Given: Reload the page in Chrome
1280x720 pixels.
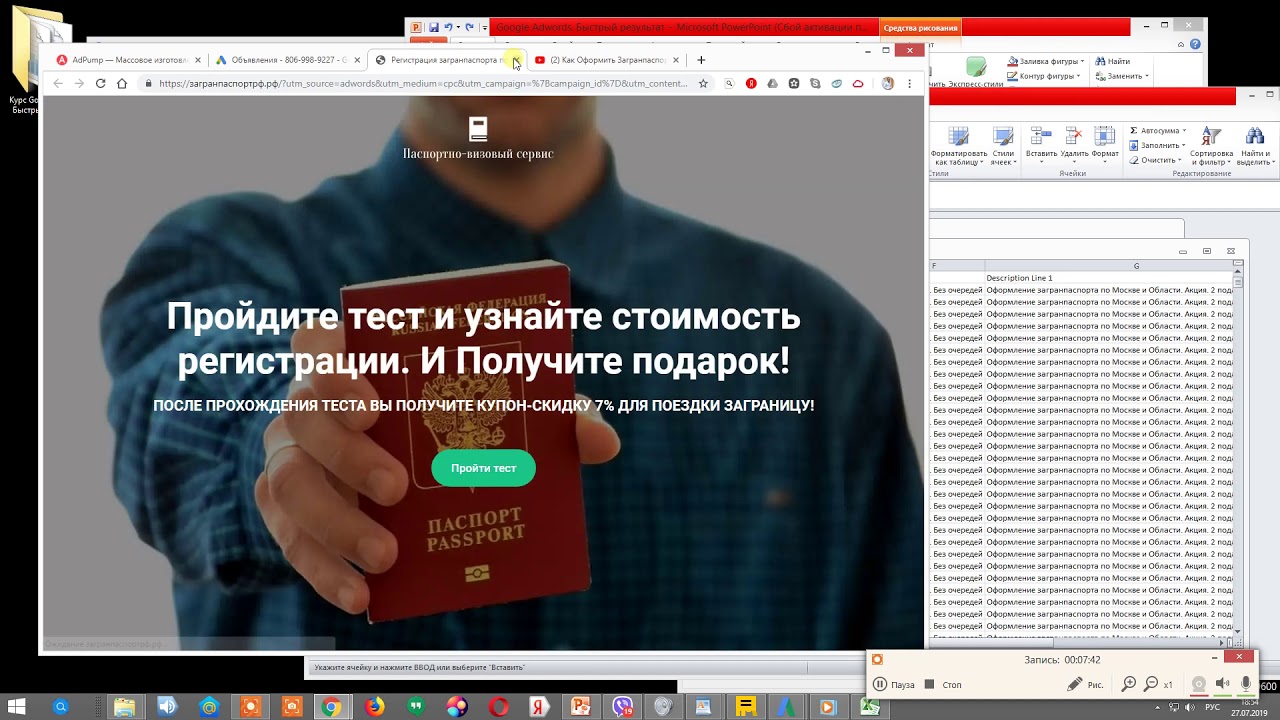Looking at the screenshot, I should pos(100,84).
